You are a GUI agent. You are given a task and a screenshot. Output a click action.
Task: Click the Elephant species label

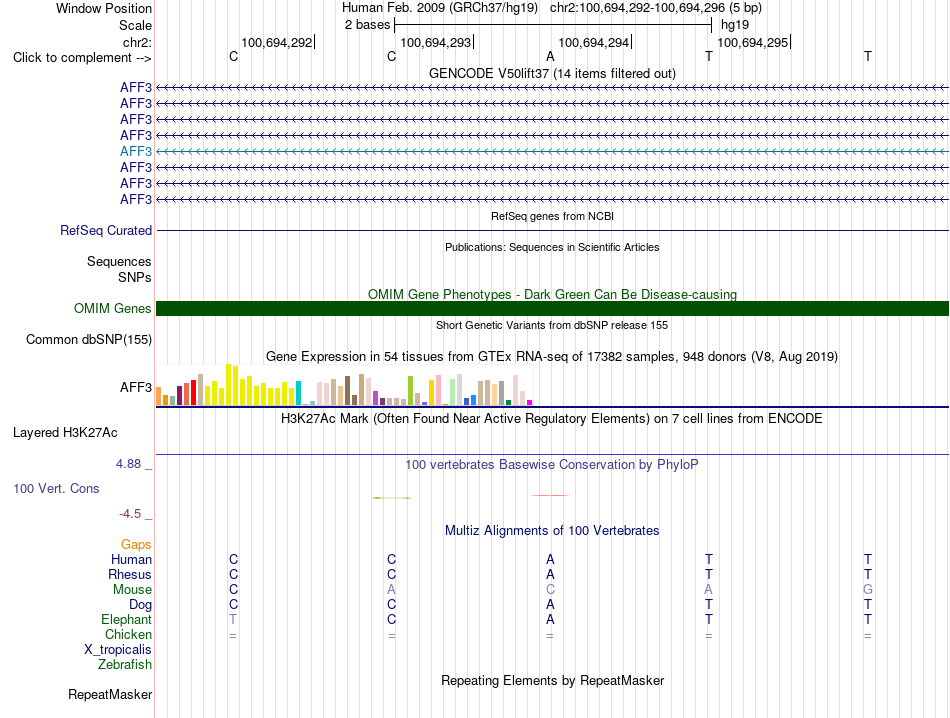pyautogui.click(x=126, y=619)
